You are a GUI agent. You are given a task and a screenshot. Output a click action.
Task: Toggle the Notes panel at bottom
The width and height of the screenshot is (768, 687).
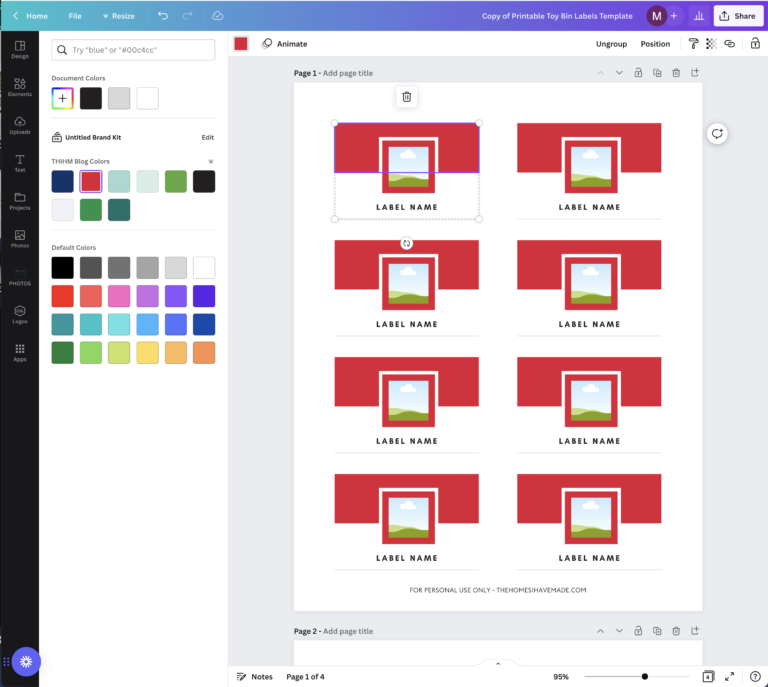pyautogui.click(x=254, y=677)
